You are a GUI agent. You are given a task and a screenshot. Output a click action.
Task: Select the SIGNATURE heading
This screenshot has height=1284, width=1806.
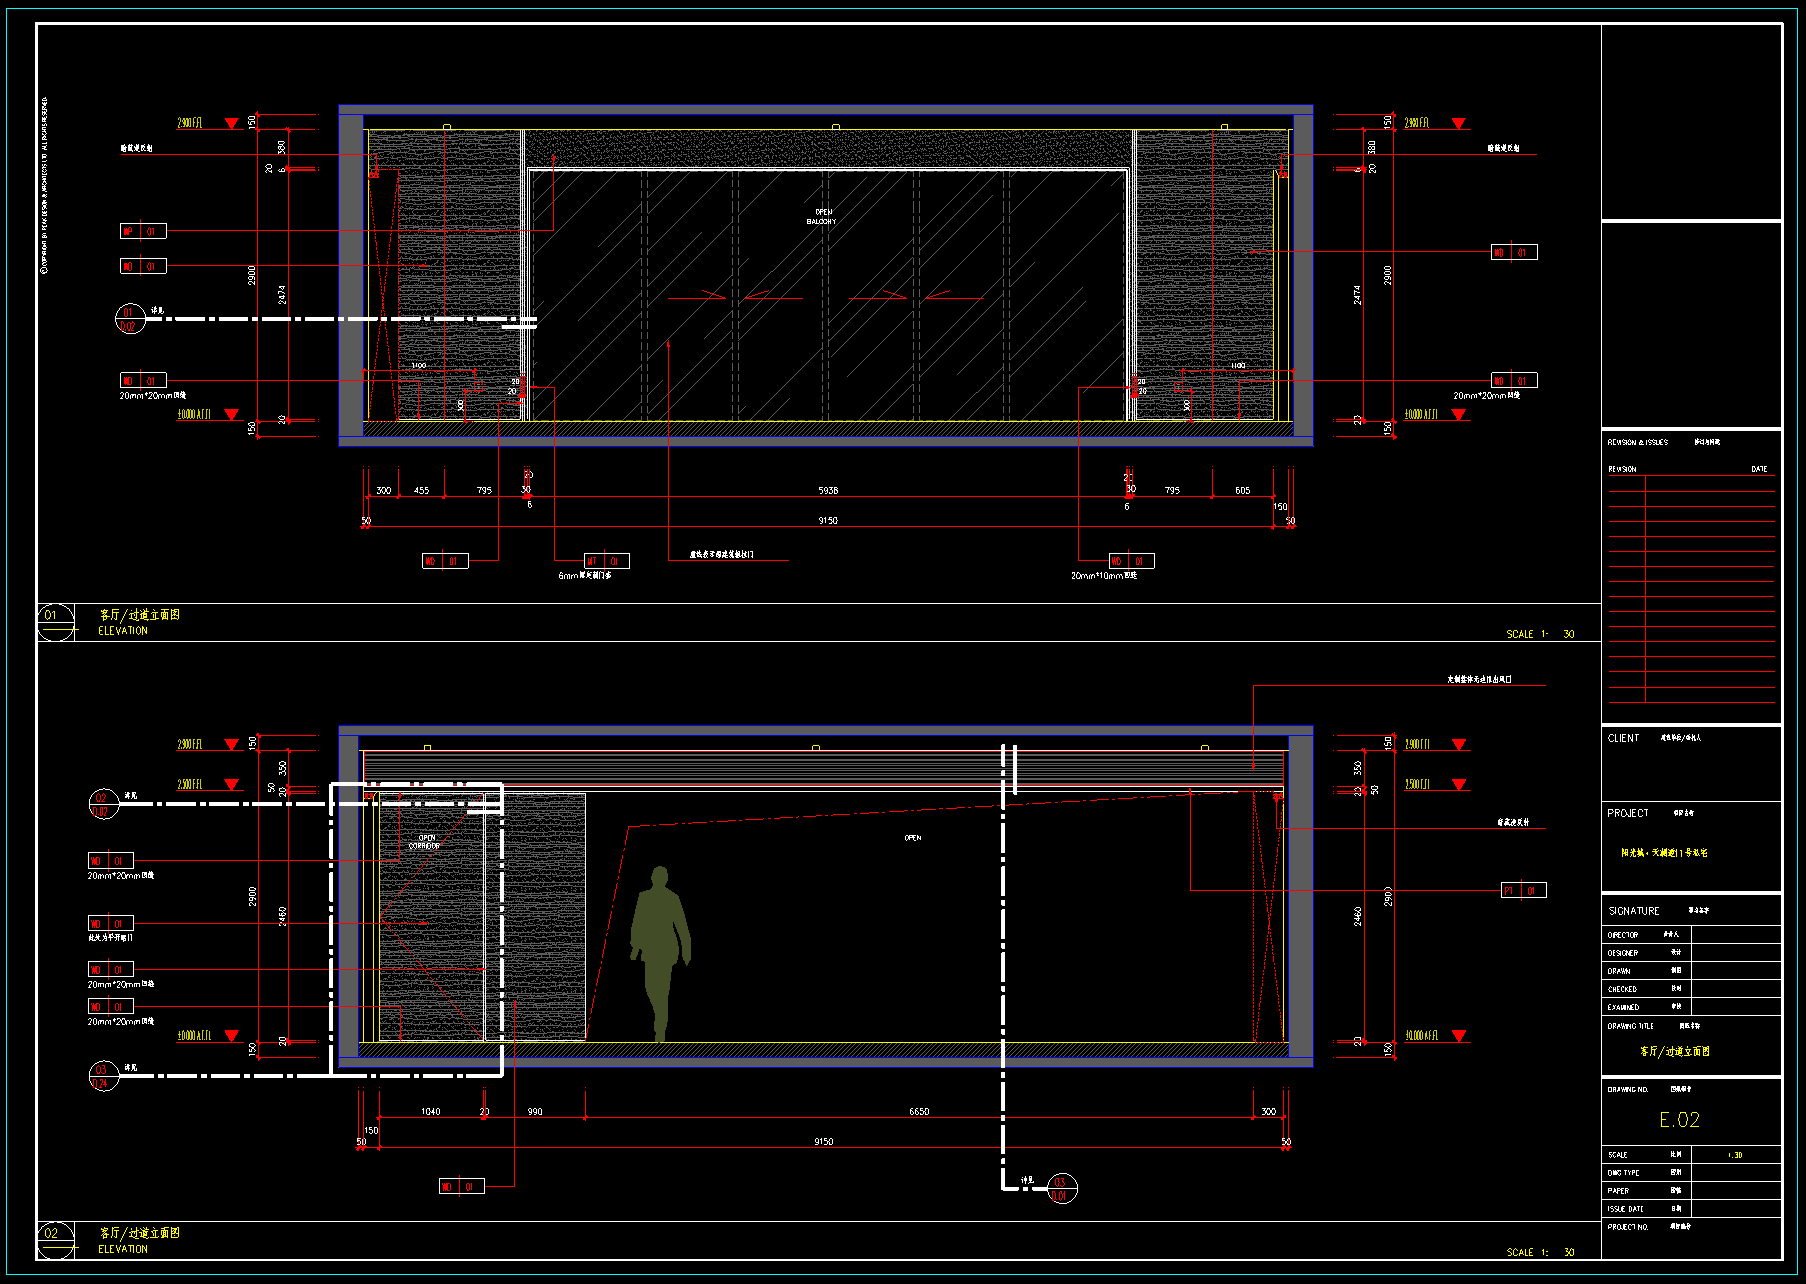click(1634, 911)
